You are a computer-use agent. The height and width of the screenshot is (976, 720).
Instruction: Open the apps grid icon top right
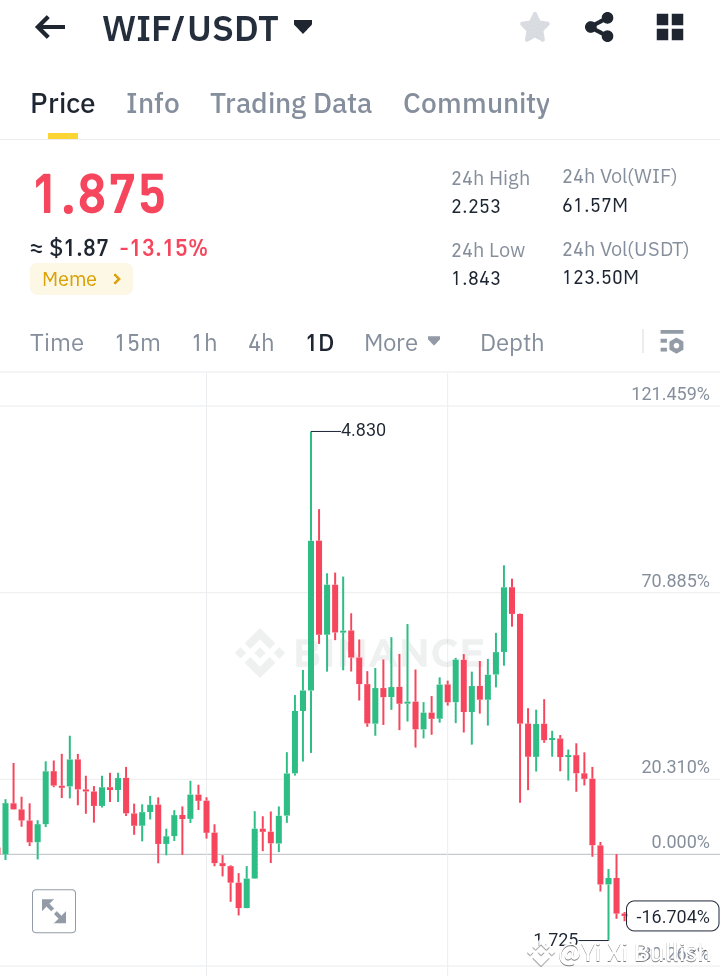coord(668,27)
